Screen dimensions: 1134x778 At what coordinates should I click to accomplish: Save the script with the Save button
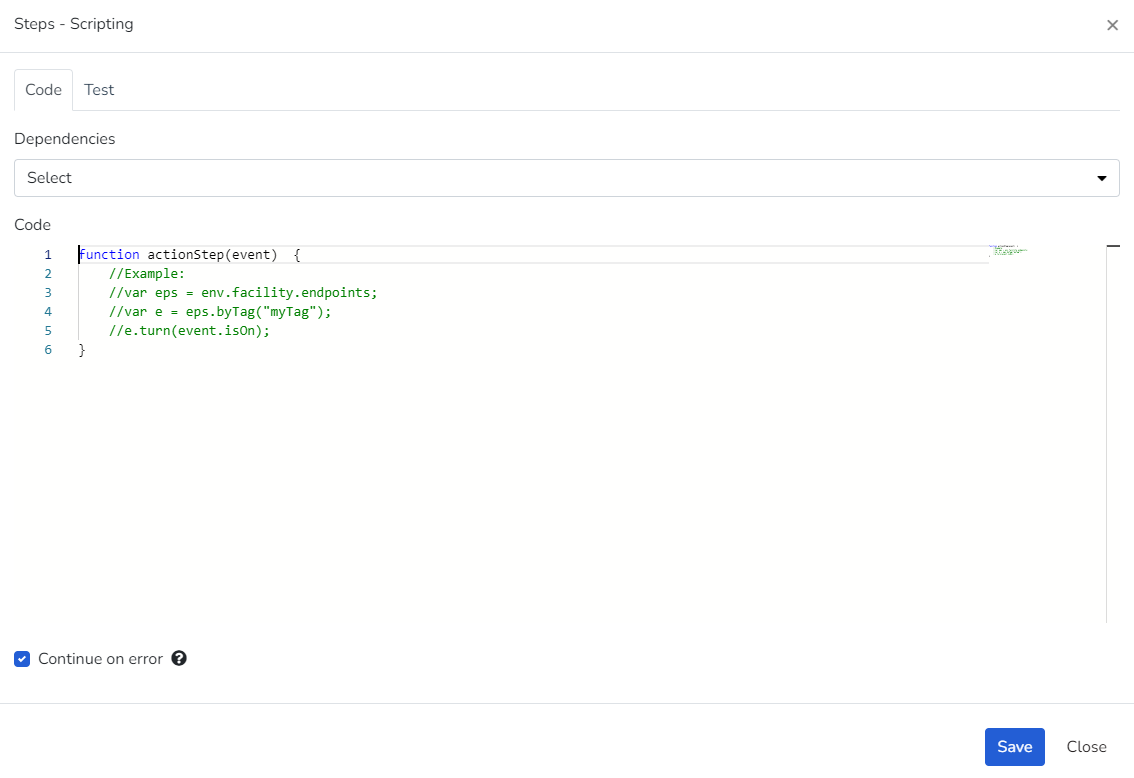point(1014,747)
